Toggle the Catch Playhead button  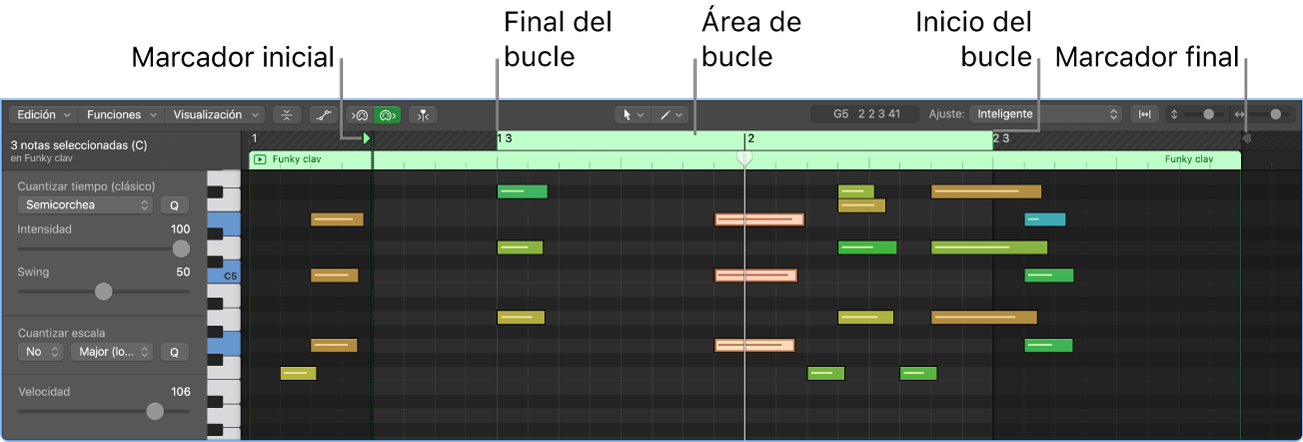click(x=423, y=115)
